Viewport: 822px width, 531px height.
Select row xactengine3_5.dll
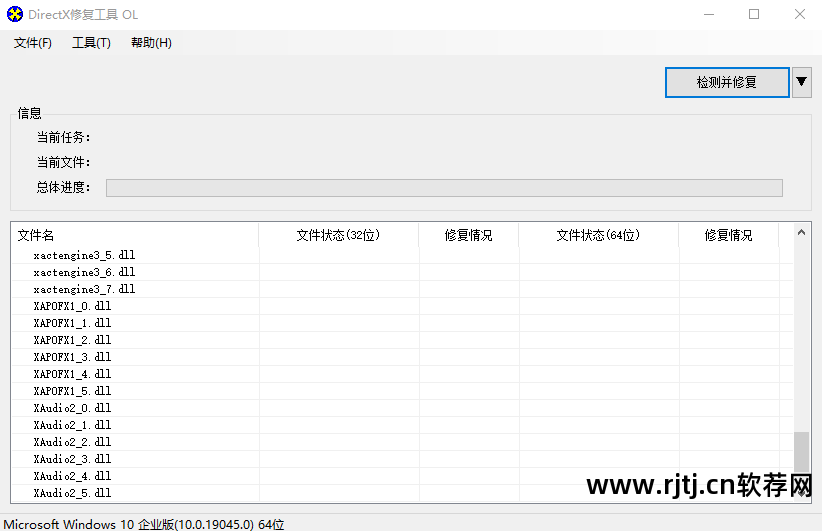click(402, 255)
